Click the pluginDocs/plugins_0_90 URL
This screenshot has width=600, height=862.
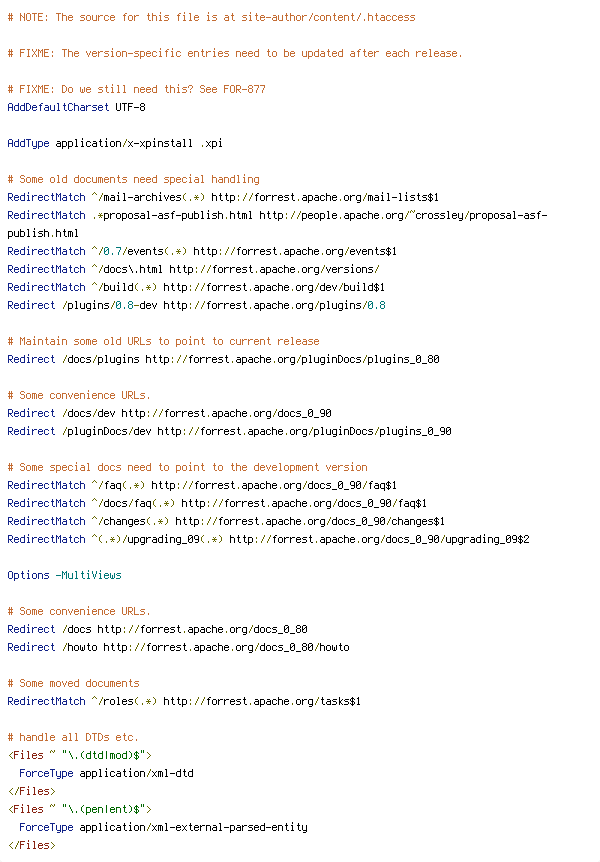(304, 432)
